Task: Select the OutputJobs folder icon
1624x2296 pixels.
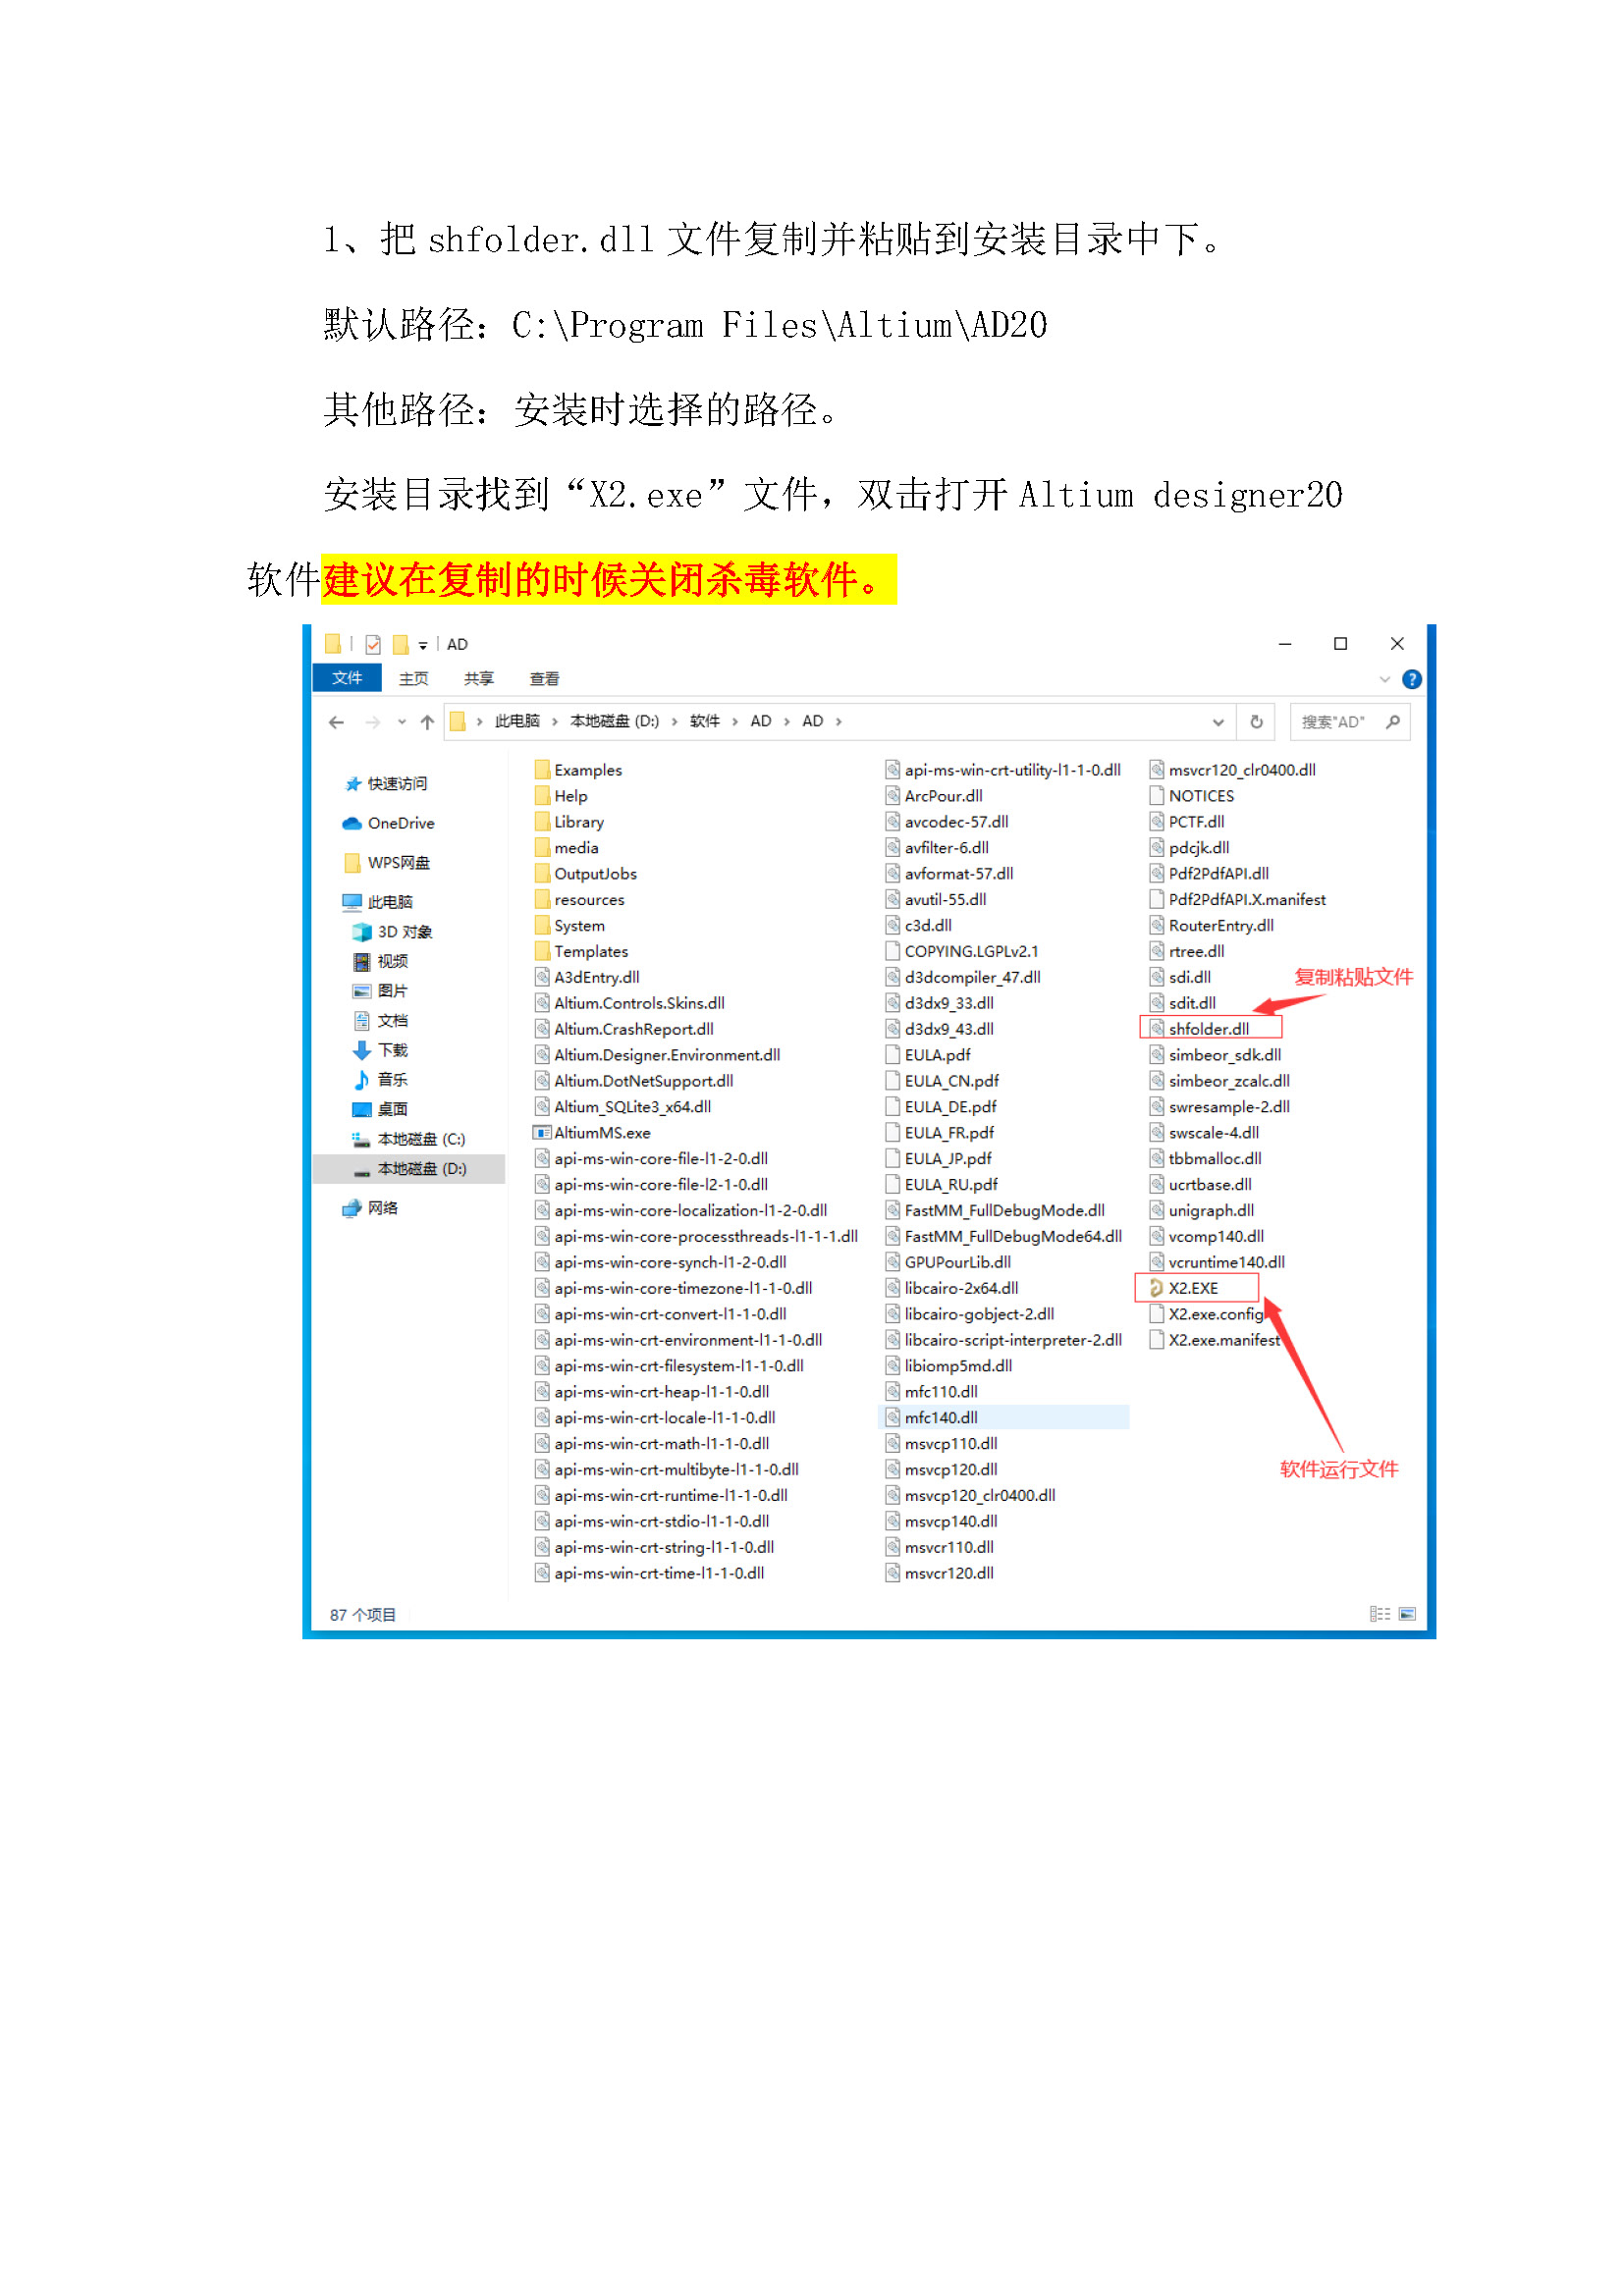Action: tap(542, 873)
